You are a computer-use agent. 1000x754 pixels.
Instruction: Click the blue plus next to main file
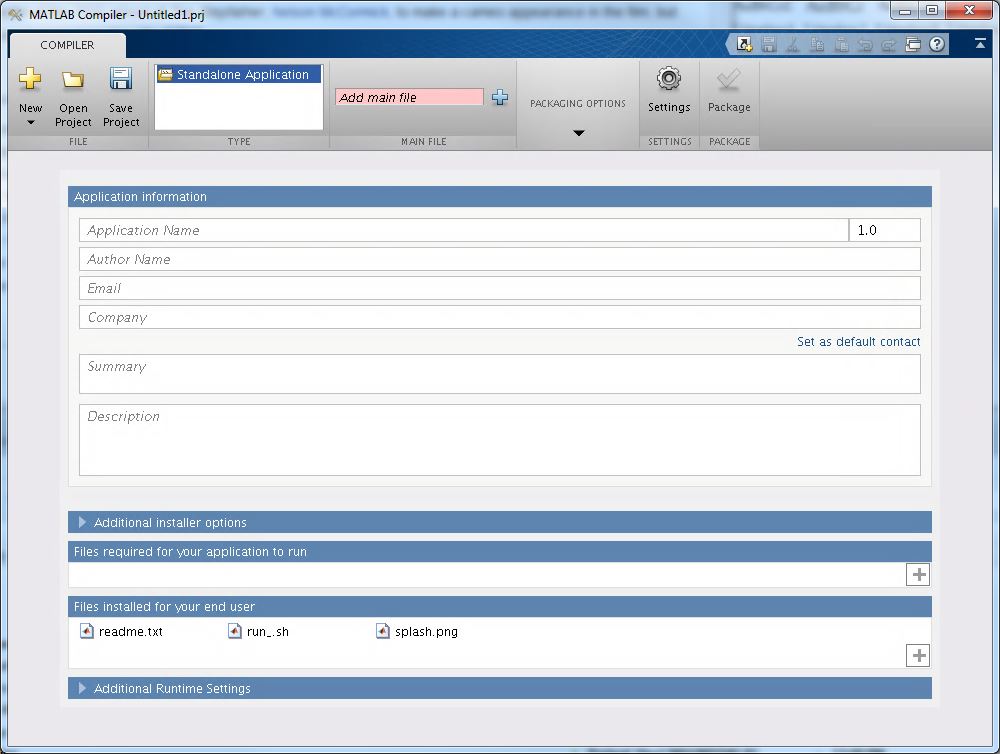click(x=500, y=98)
